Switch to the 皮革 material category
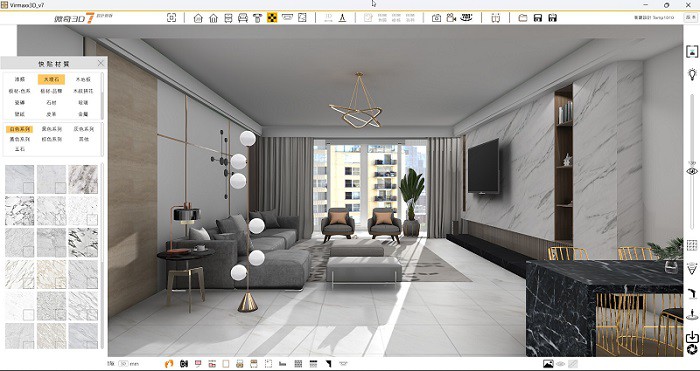The width and height of the screenshot is (700, 371). coord(51,114)
